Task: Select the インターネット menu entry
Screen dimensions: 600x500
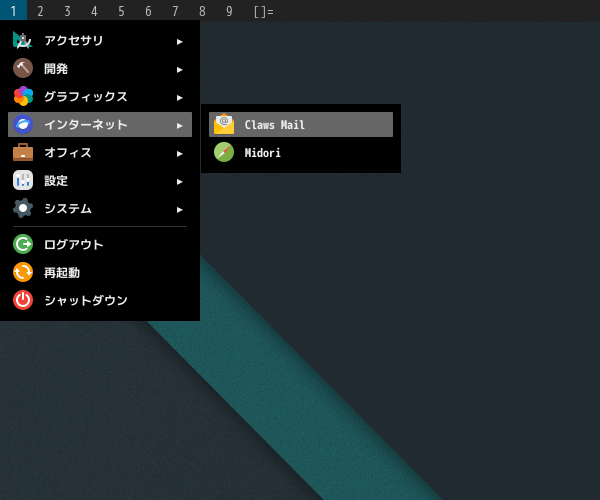Action: point(100,124)
